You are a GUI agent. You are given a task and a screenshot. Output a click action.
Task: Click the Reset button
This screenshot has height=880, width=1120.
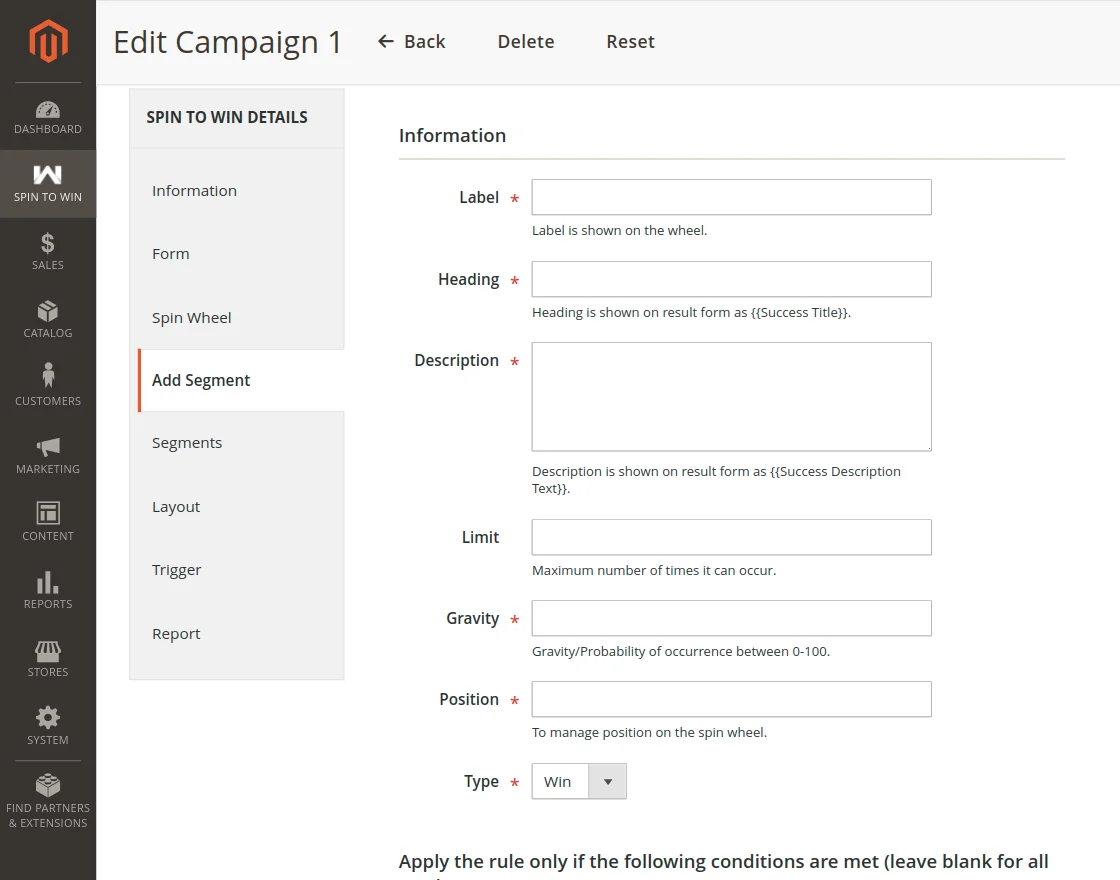(630, 42)
